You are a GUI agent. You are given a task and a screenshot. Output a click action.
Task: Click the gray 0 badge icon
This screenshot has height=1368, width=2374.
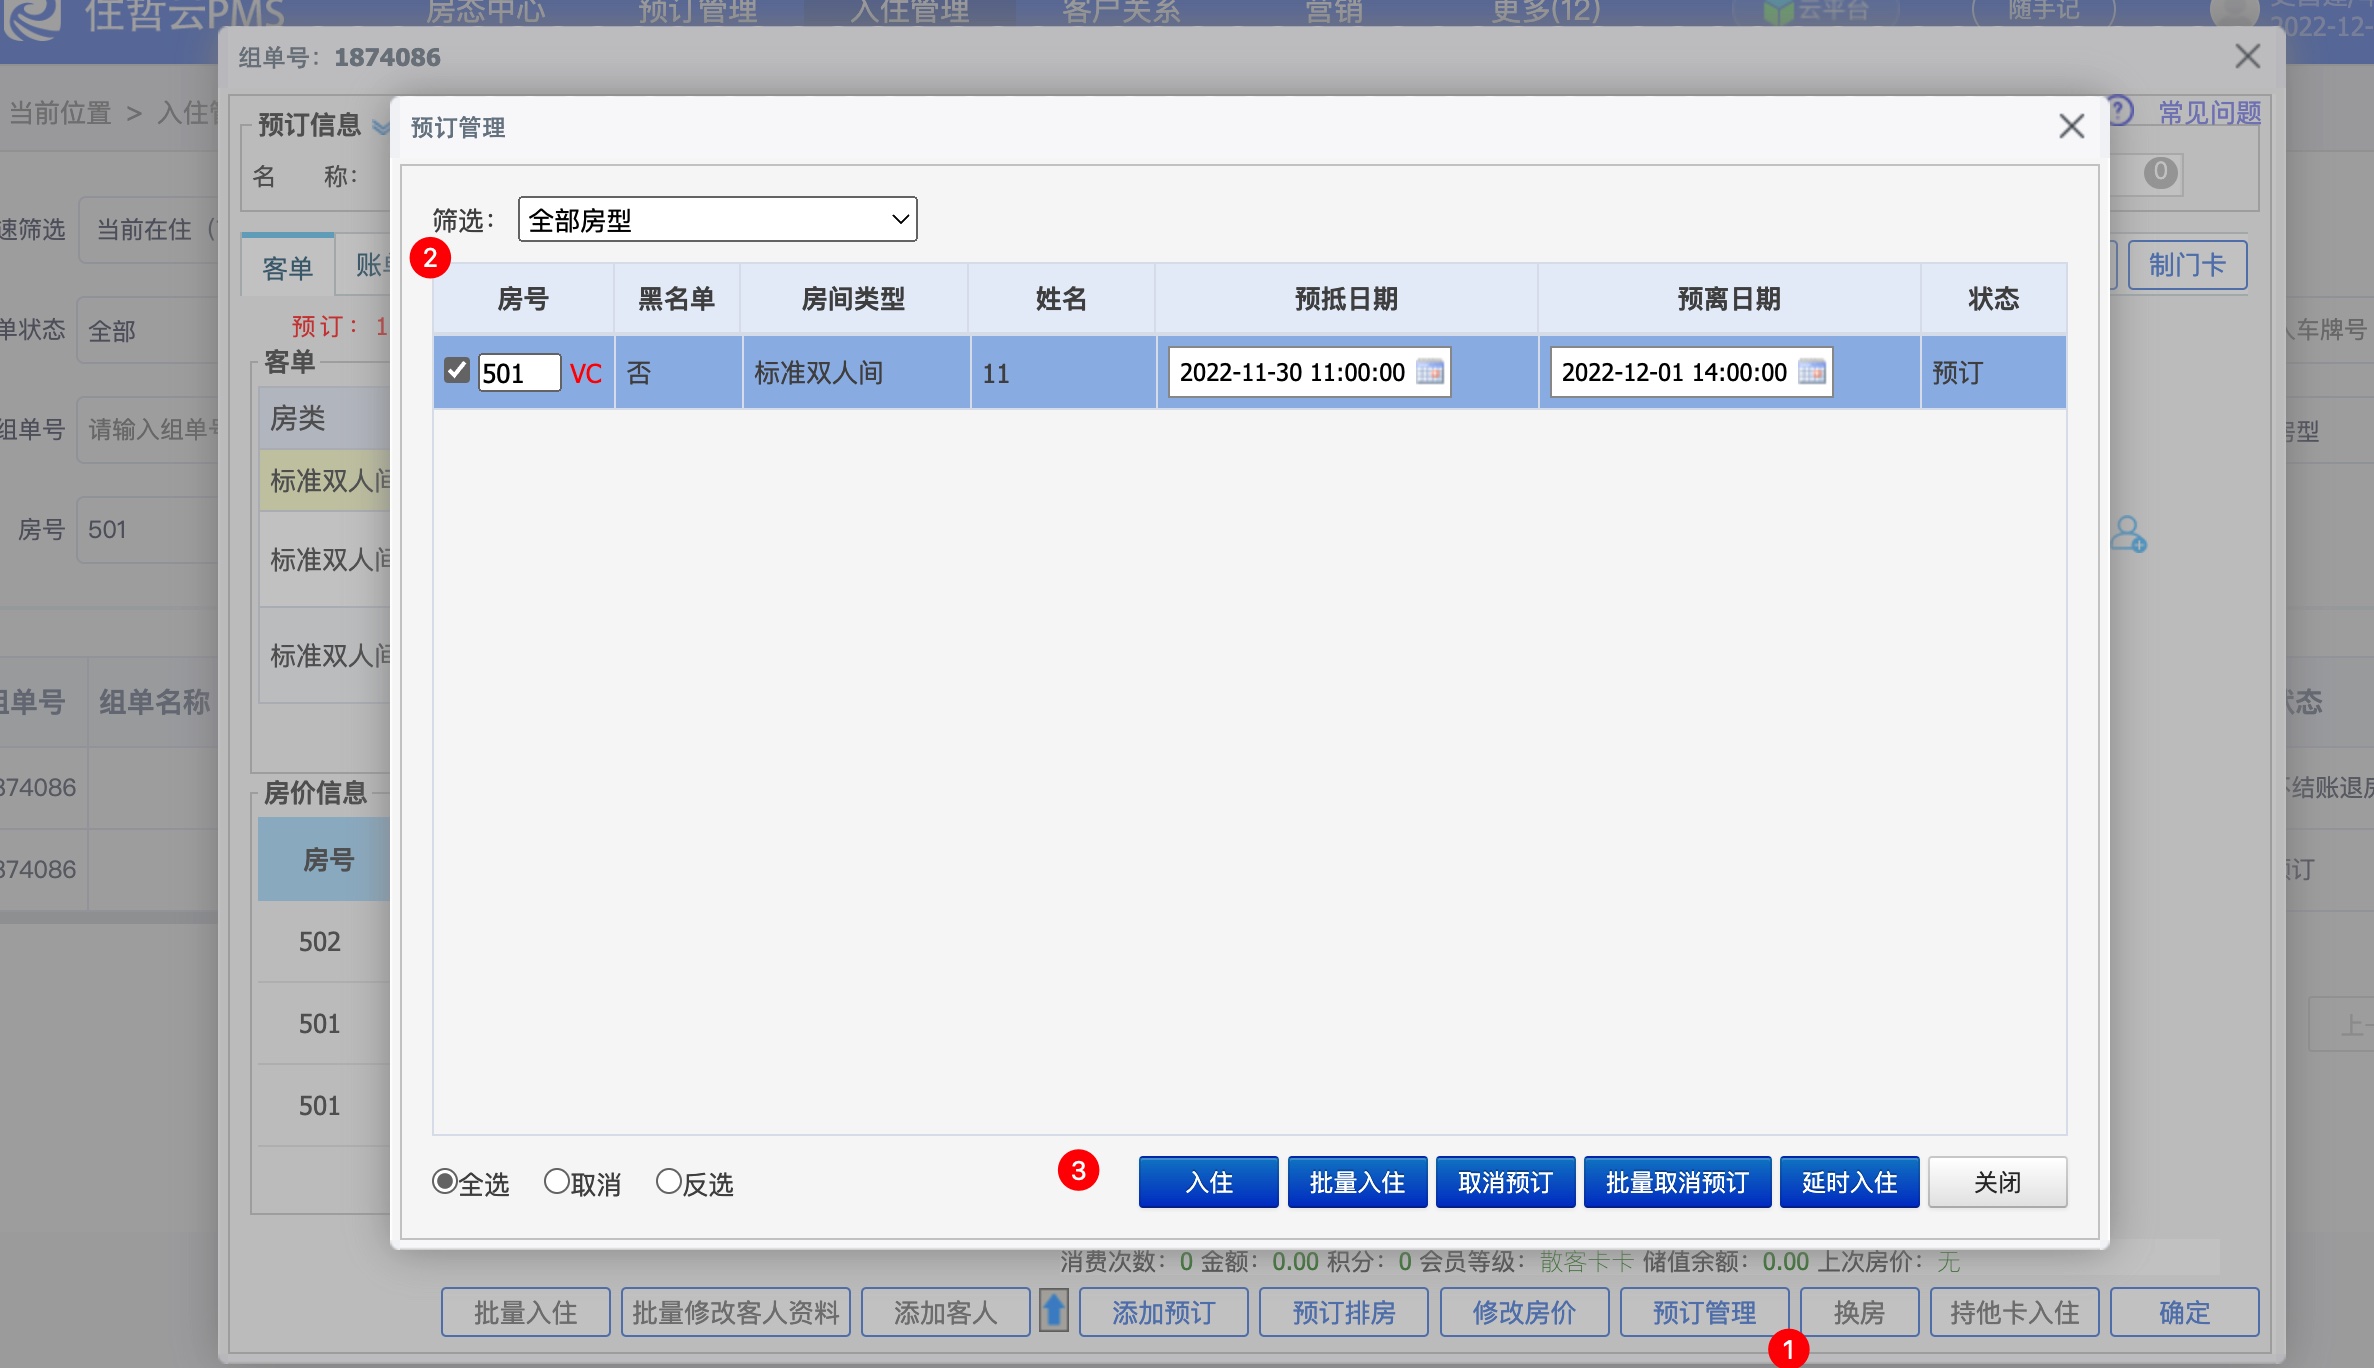point(2160,172)
